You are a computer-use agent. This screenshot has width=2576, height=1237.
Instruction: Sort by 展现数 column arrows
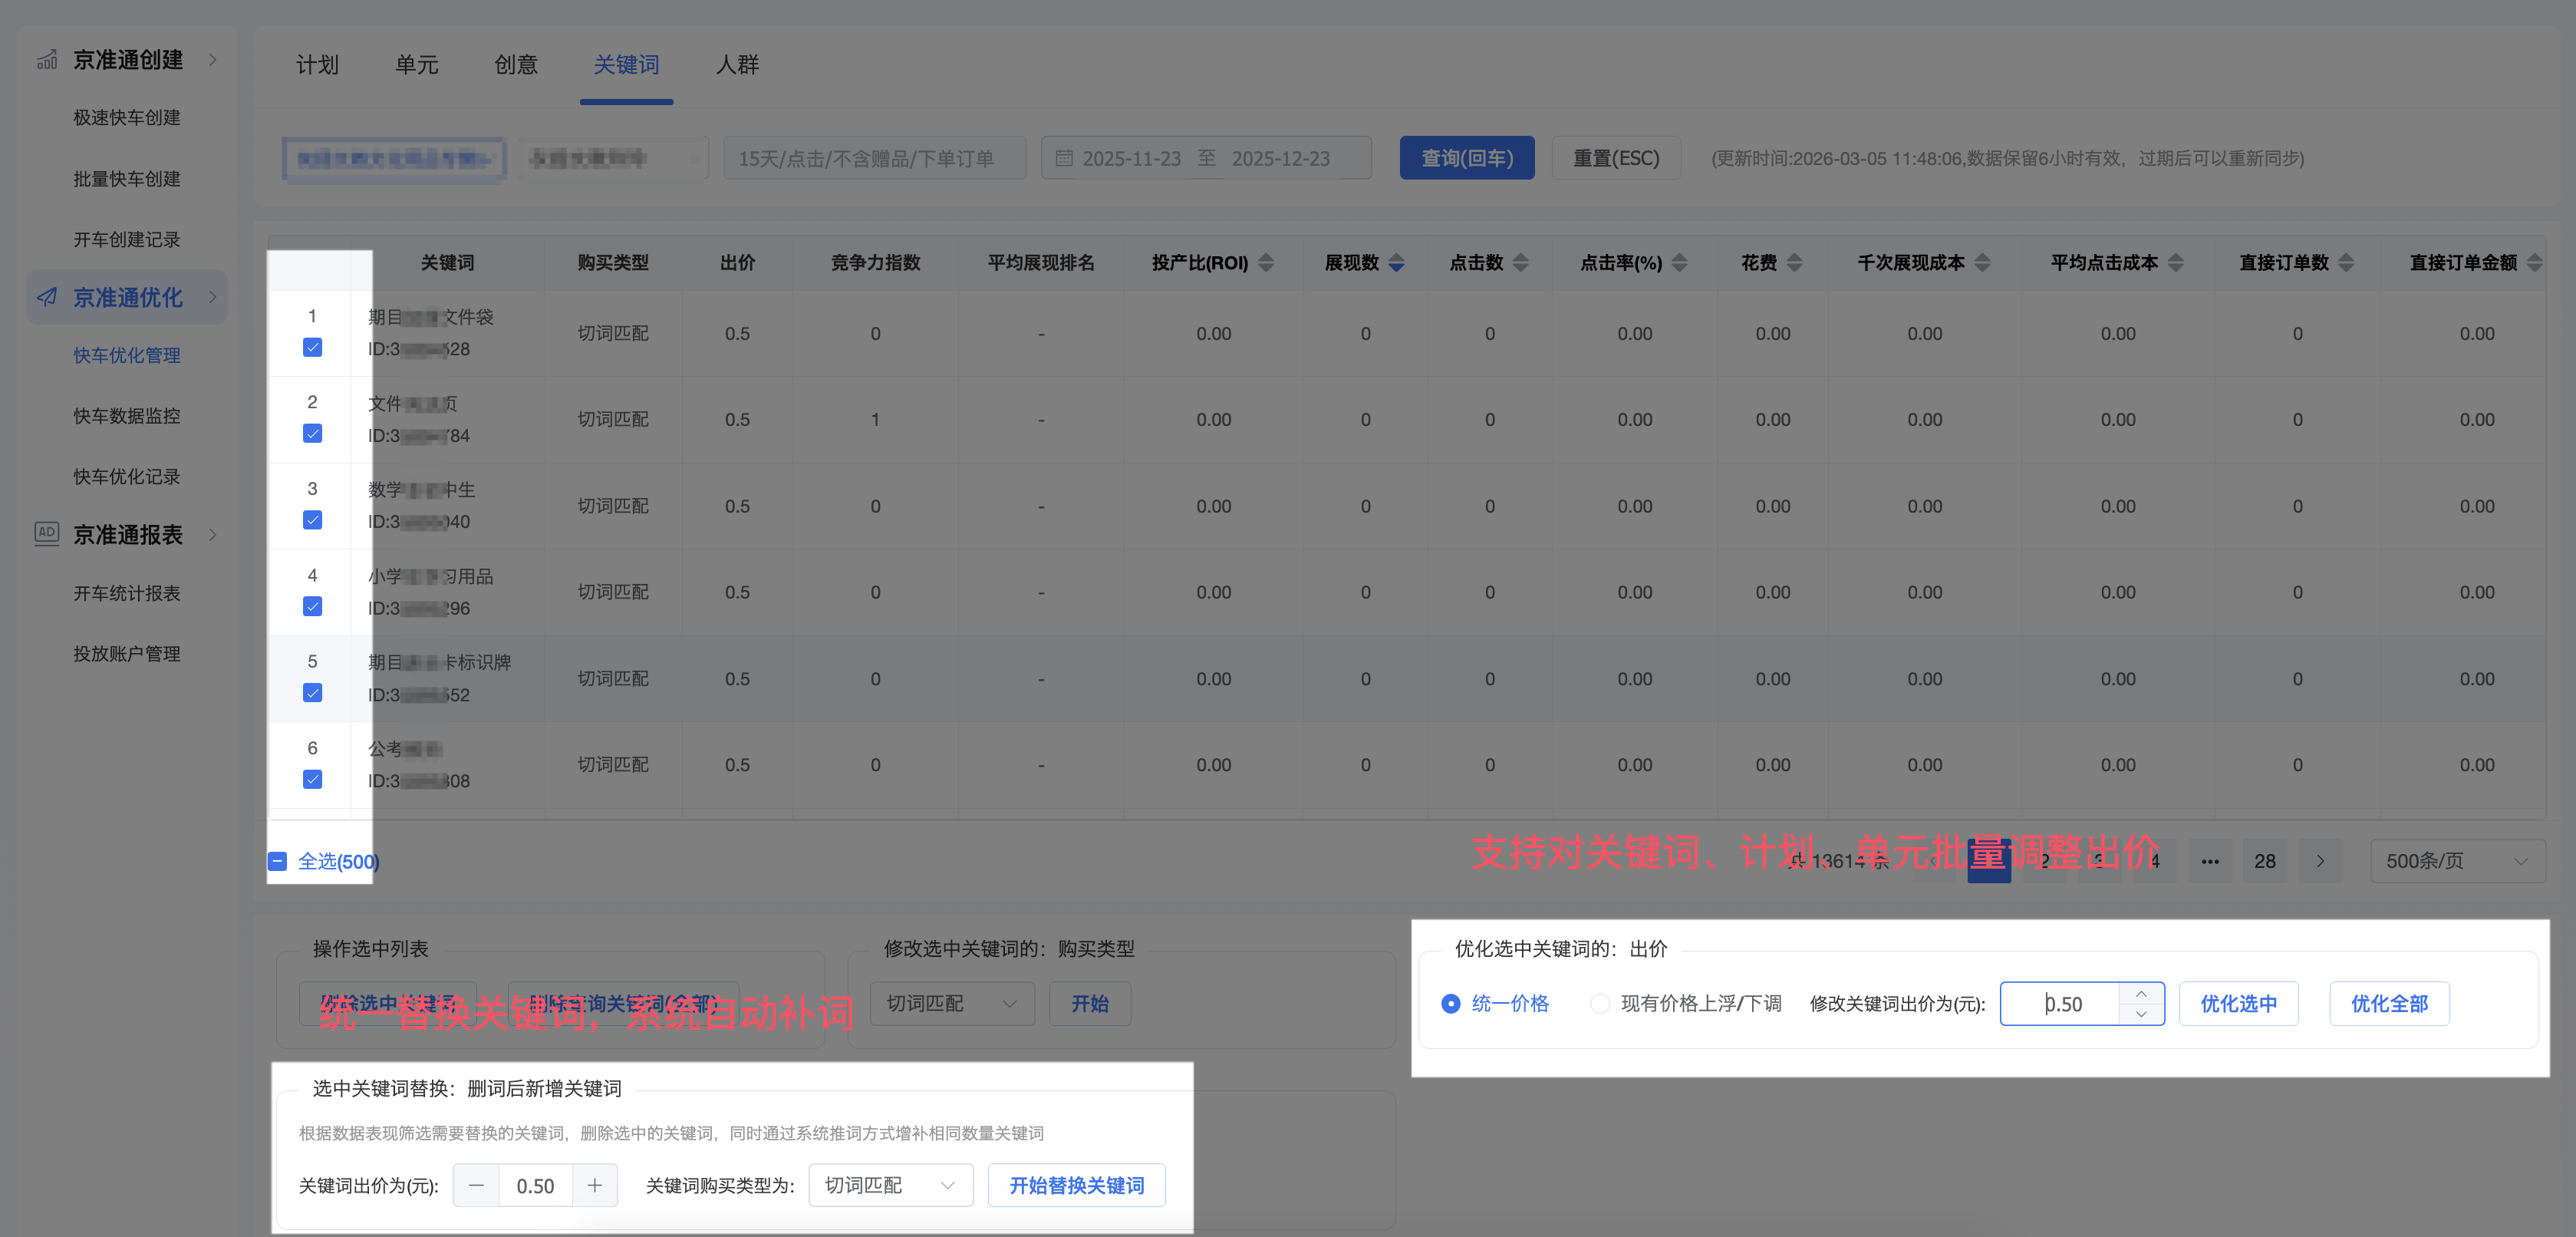1397,263
